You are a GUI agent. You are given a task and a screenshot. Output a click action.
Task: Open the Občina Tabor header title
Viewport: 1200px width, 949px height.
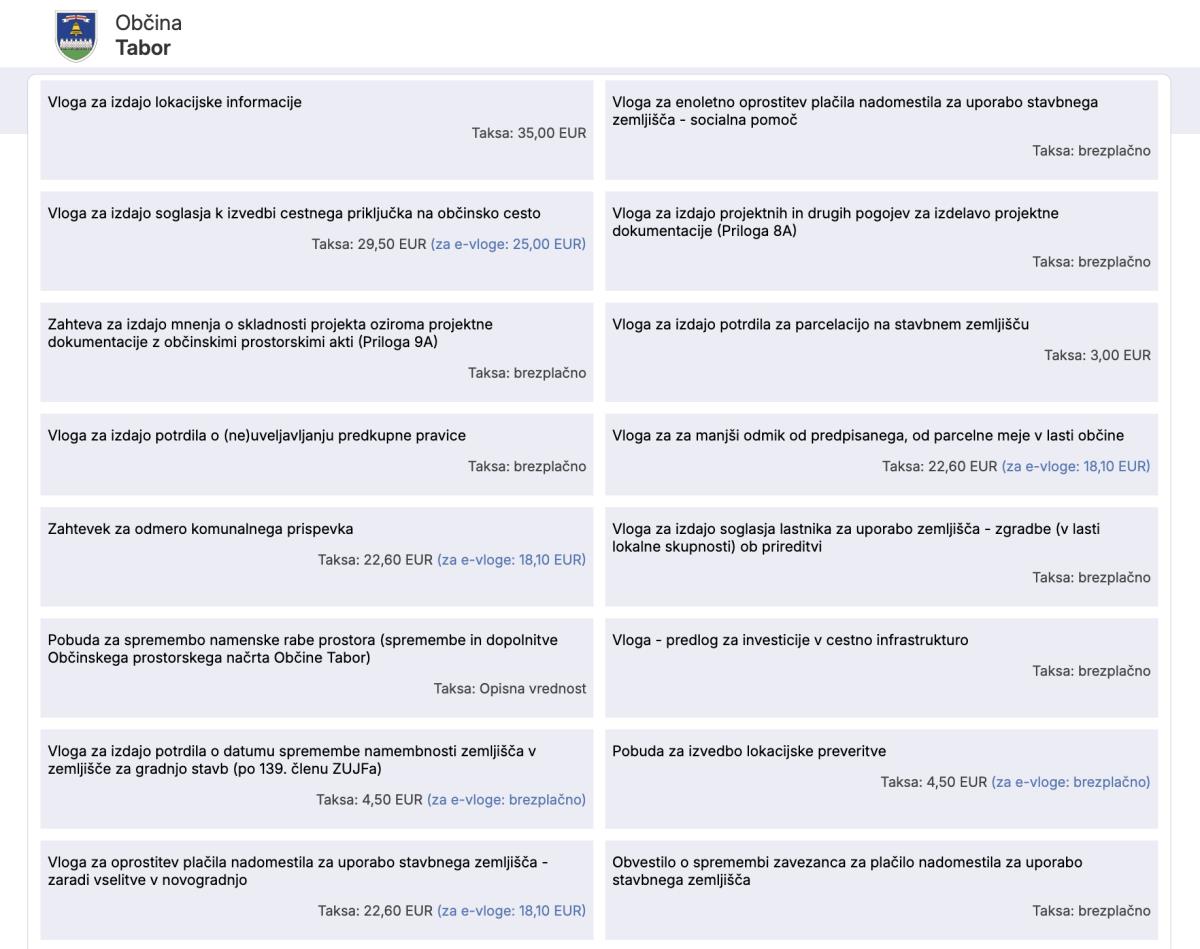pyautogui.click(x=149, y=35)
